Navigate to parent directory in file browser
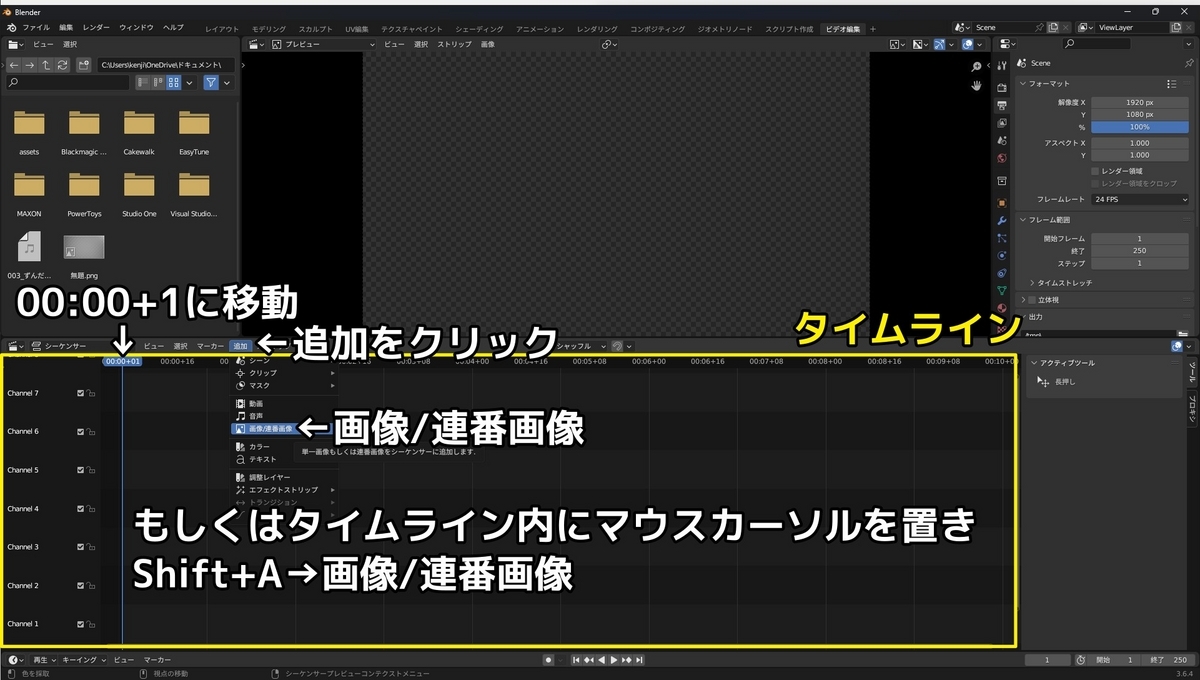Image resolution: width=1200 pixels, height=680 pixels. (46, 65)
